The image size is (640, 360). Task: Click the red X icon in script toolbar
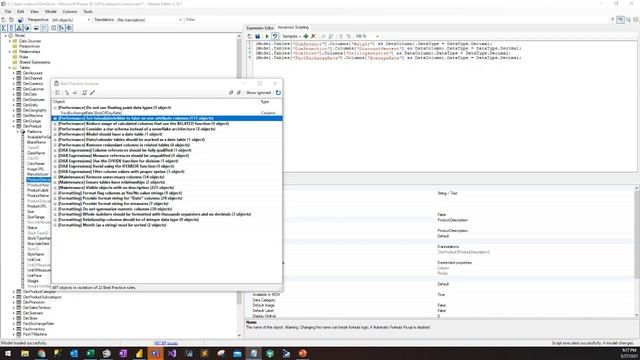click(x=313, y=36)
